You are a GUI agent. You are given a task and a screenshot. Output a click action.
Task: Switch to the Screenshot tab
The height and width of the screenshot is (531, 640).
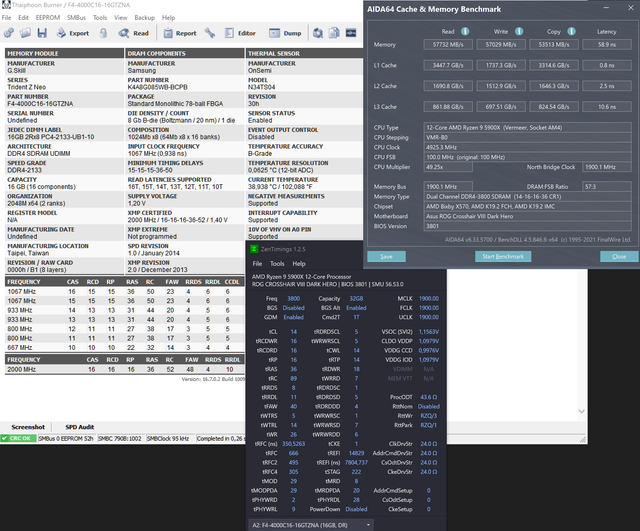coord(28,427)
